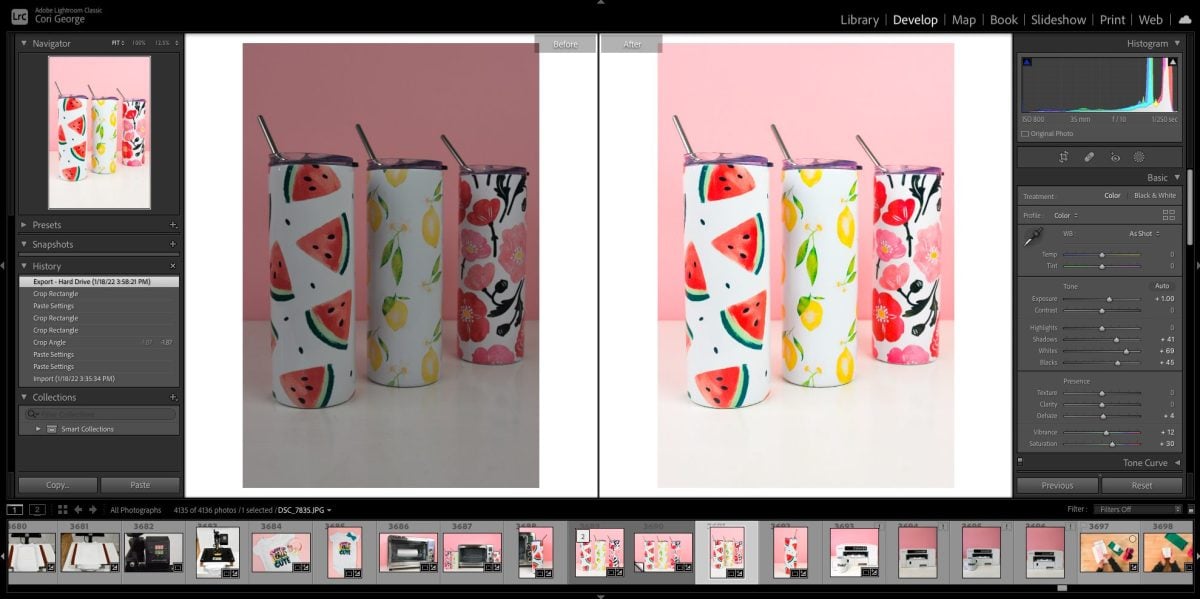
Task: Click the collections search field
Action: click(x=100, y=414)
